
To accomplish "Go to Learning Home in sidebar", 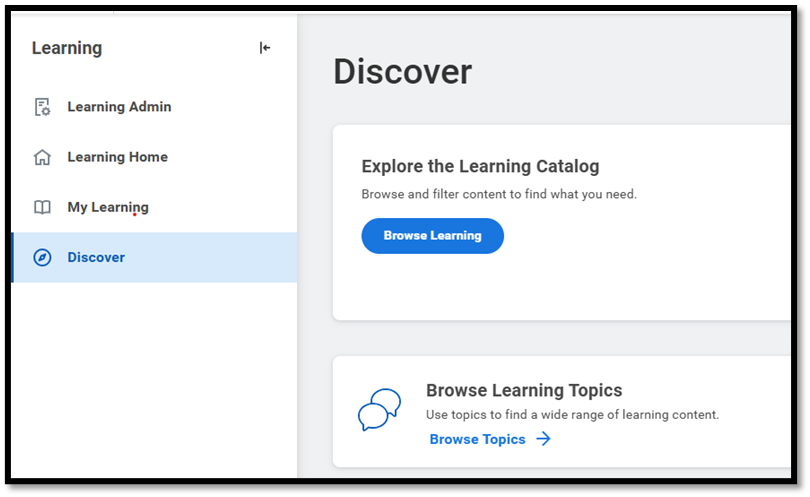I will pos(117,157).
